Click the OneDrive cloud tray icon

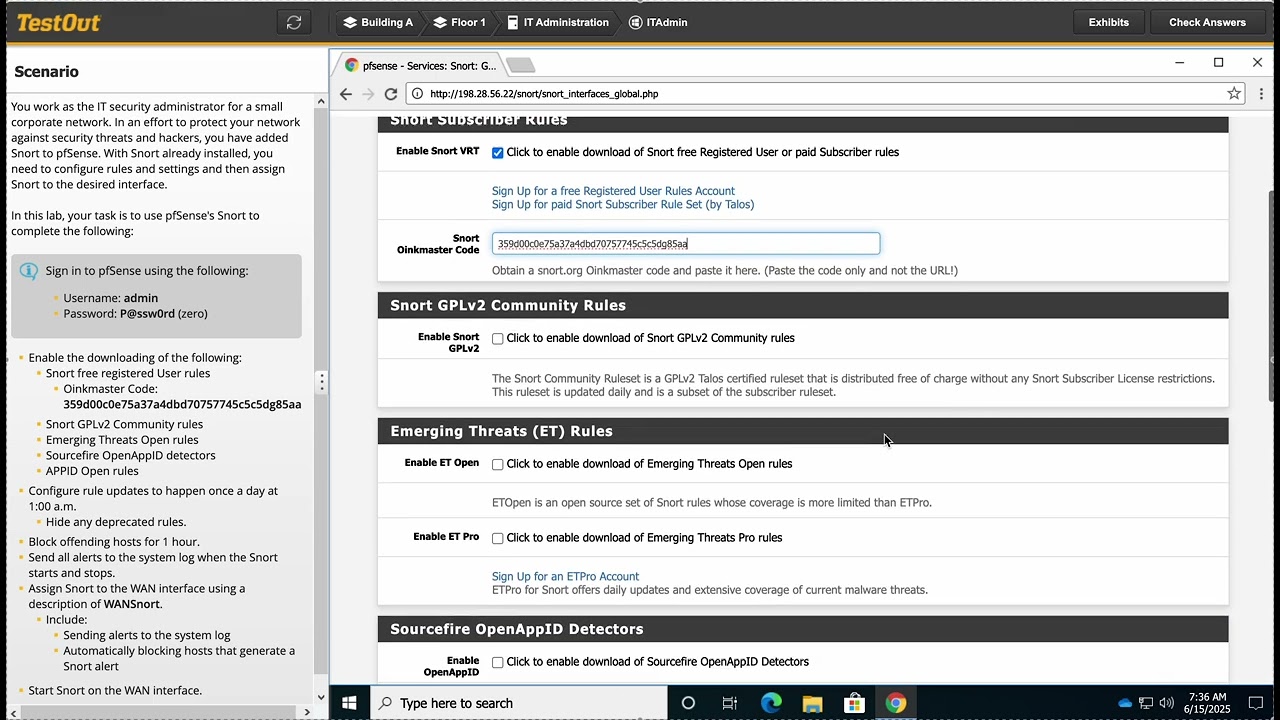1125,703
